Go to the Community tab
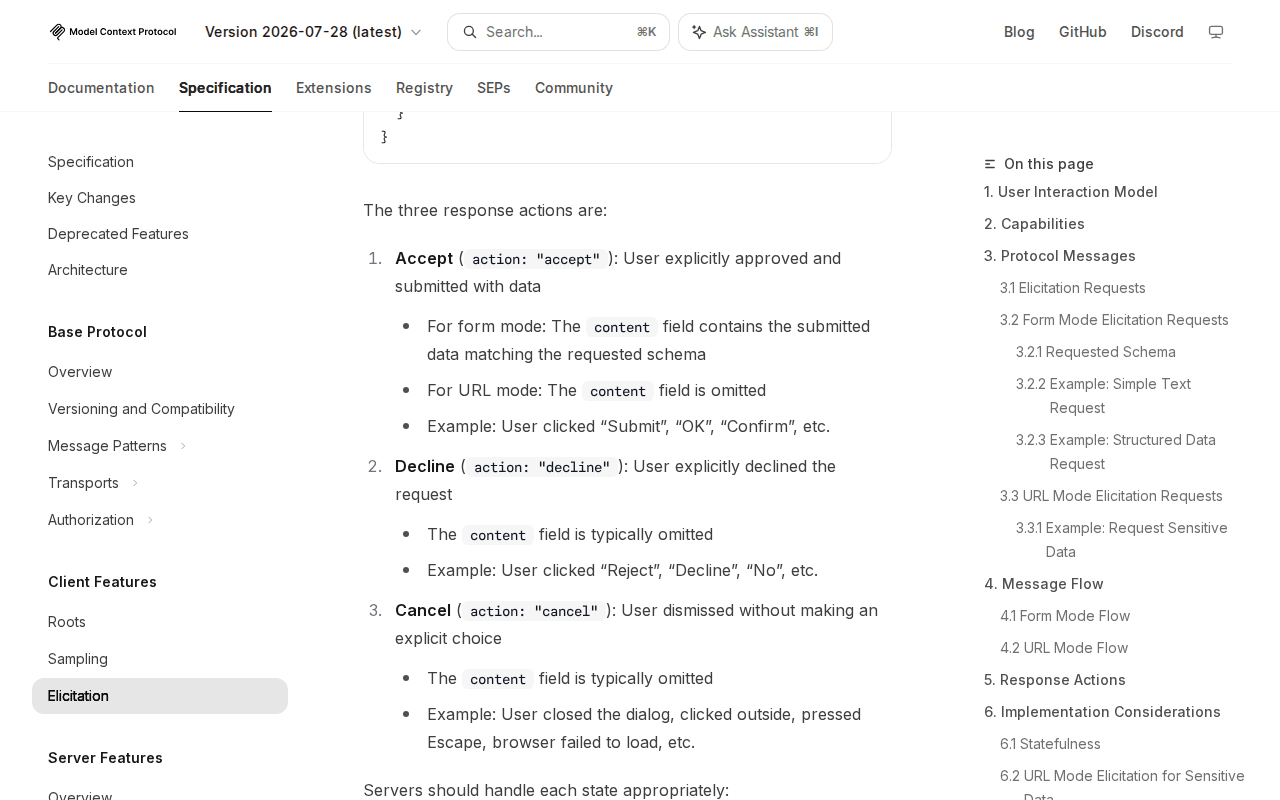1280x800 pixels. (x=574, y=88)
